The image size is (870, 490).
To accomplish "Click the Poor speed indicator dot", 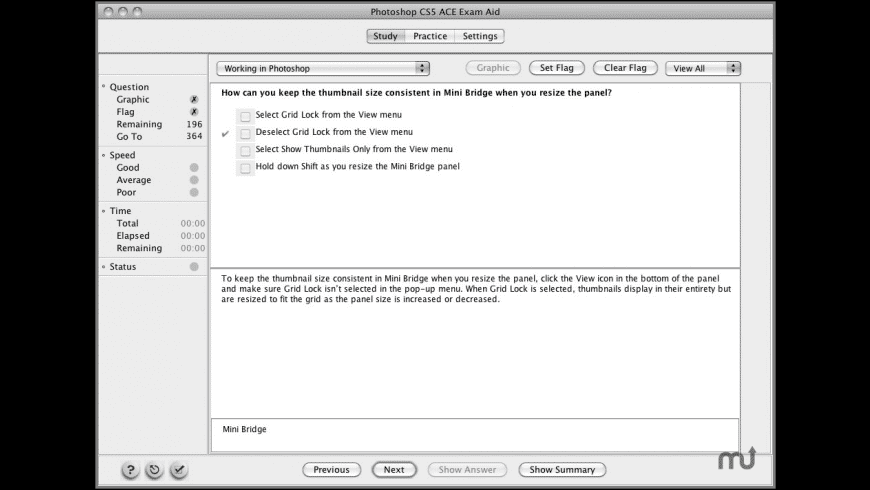I will click(194, 193).
